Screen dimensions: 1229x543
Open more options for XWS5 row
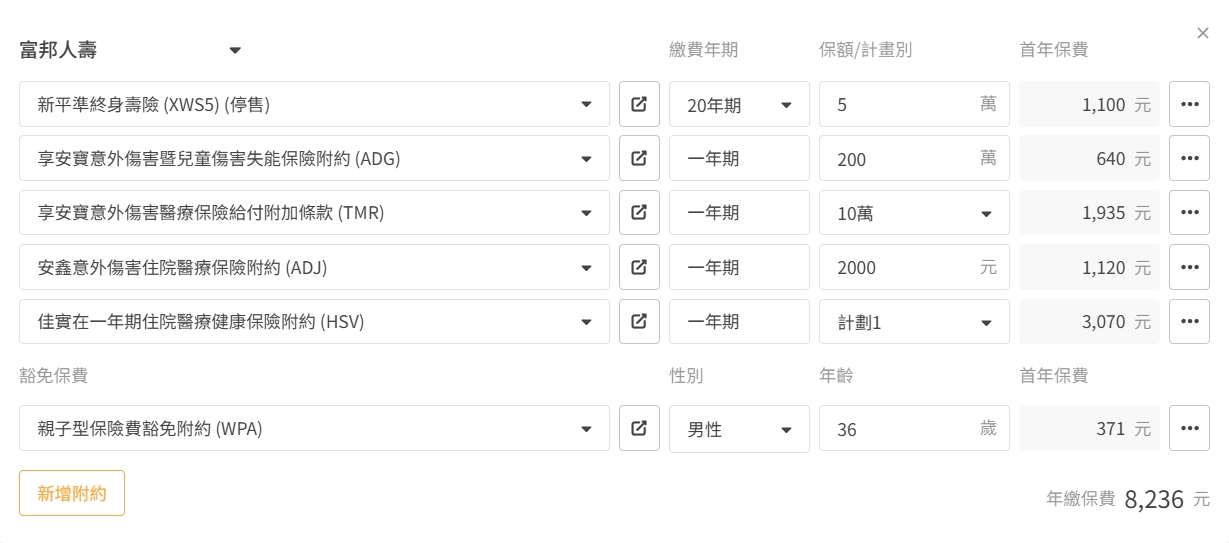tap(1189, 104)
